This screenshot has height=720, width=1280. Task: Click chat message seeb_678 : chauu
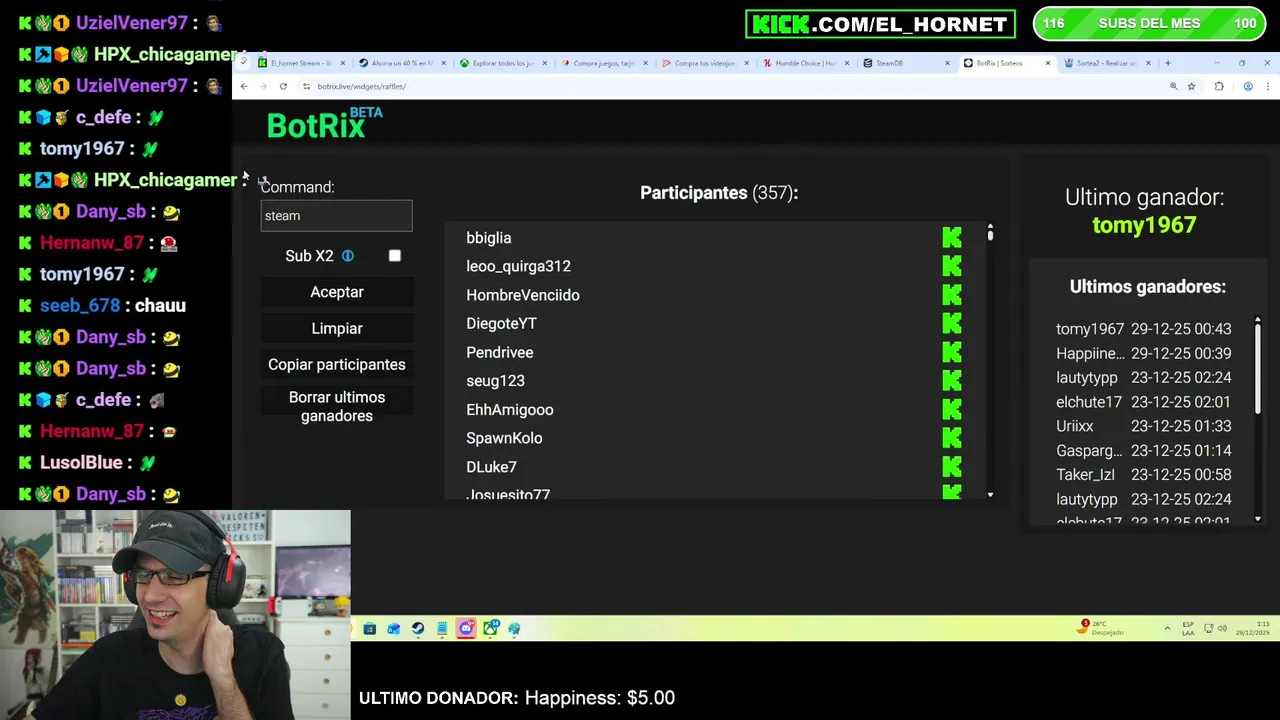coord(103,305)
